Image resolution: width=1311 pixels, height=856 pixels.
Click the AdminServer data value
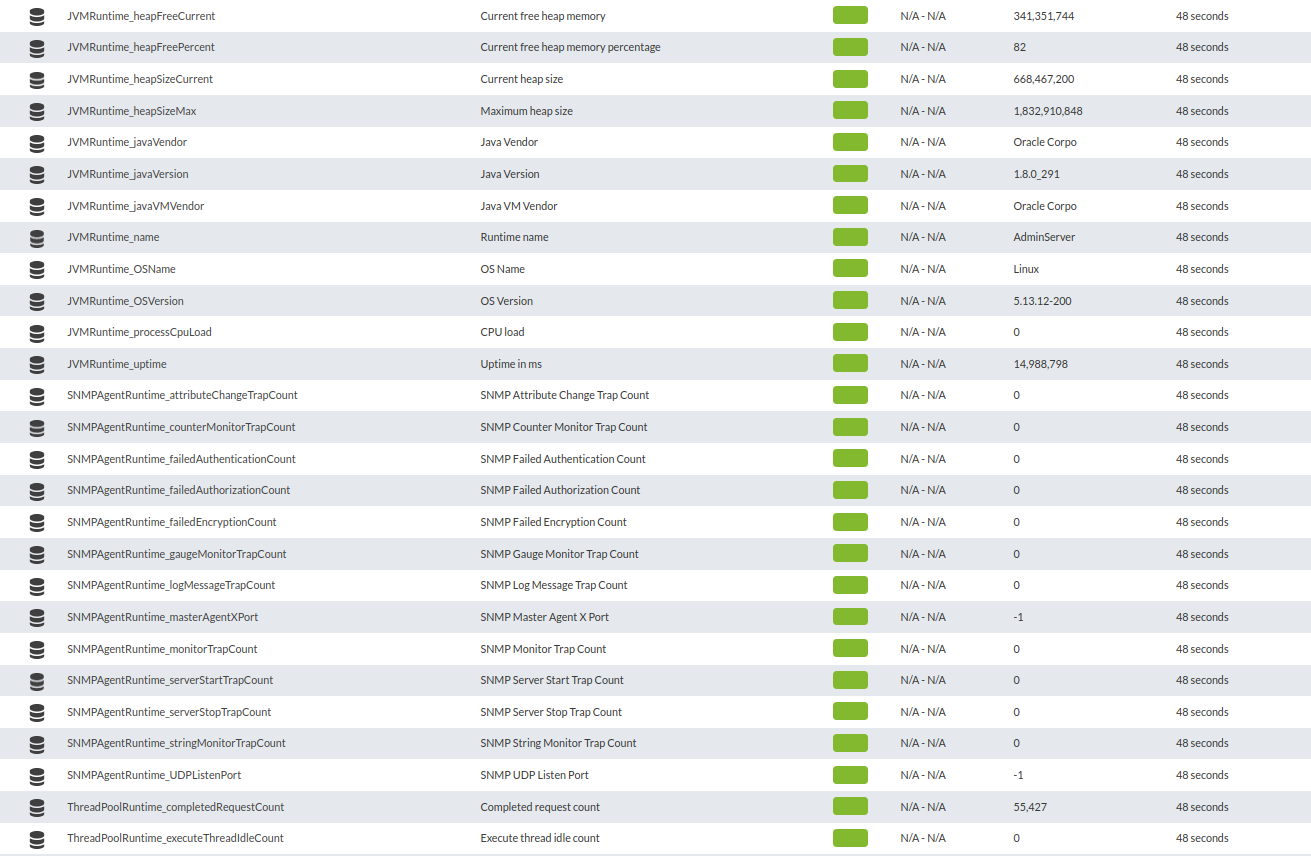click(x=1044, y=237)
